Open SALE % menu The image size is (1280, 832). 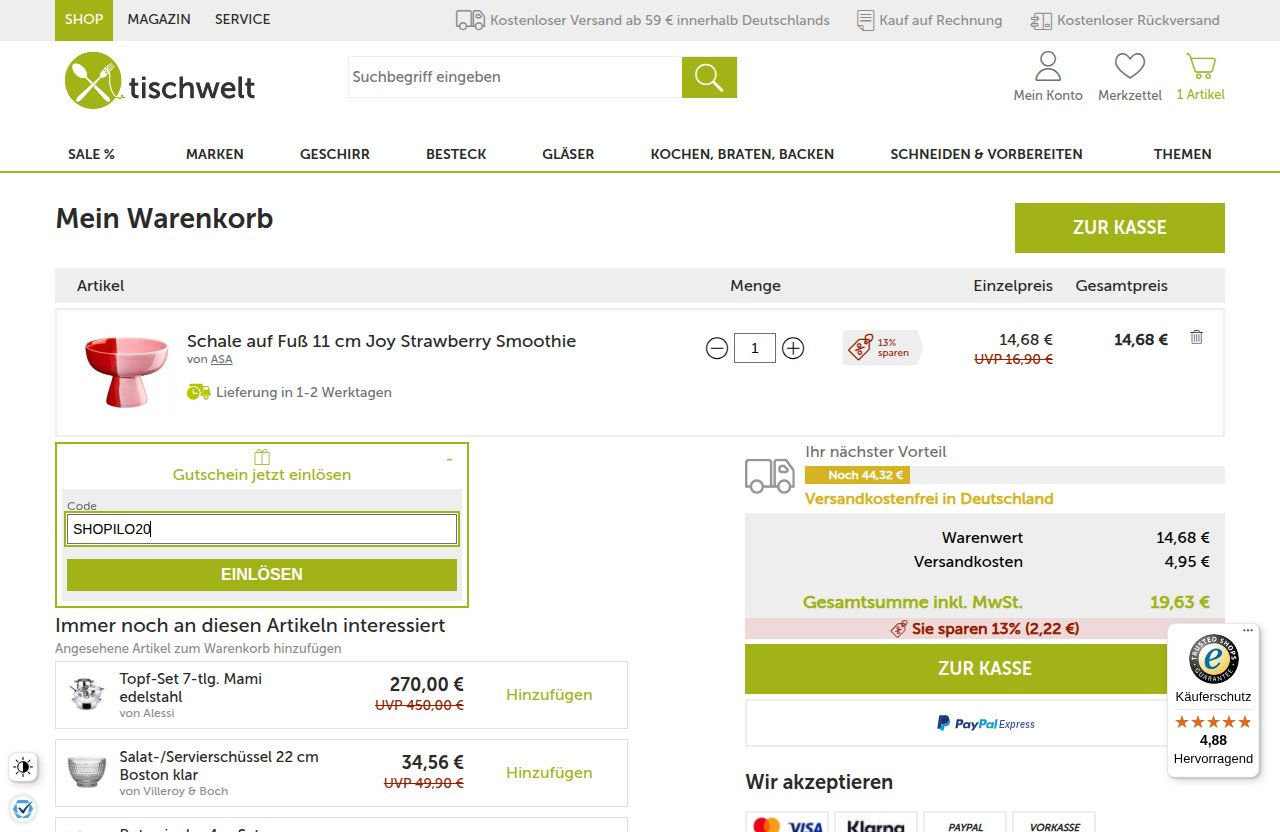pos(91,154)
